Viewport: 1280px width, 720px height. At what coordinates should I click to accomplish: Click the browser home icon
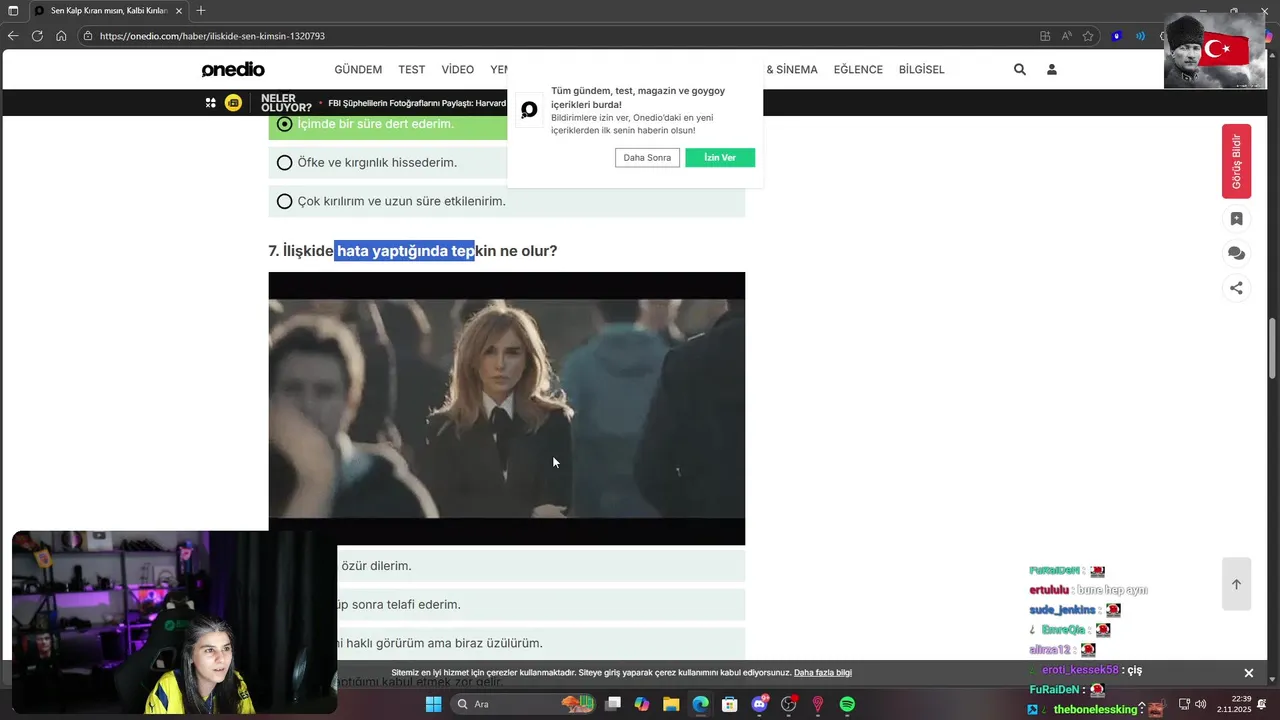(61, 36)
